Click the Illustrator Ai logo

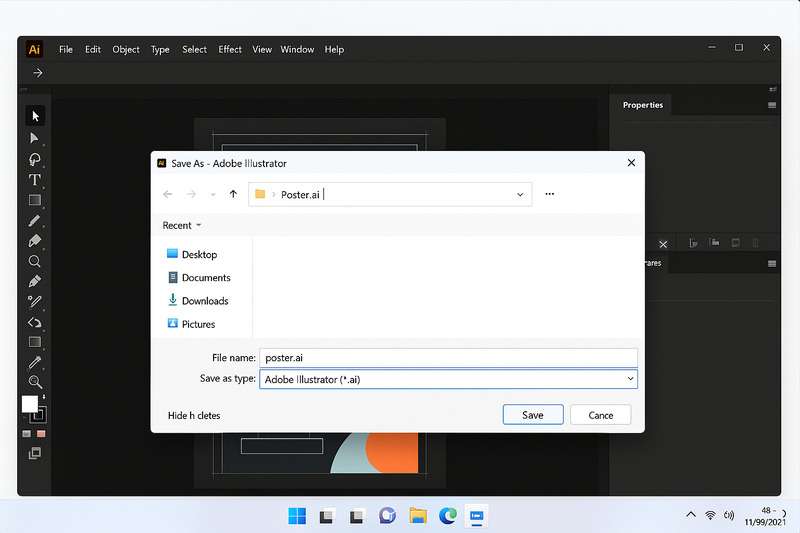pyautogui.click(x=34, y=49)
